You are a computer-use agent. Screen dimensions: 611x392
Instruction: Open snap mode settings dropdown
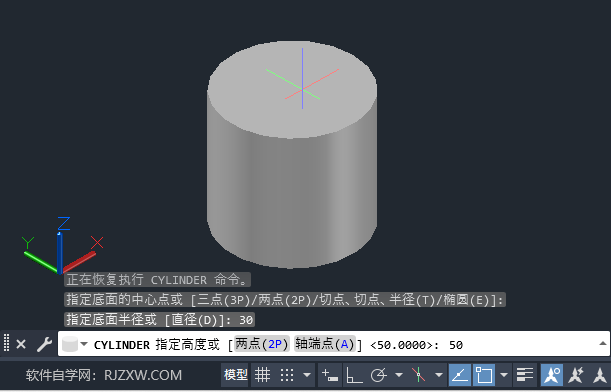click(307, 375)
